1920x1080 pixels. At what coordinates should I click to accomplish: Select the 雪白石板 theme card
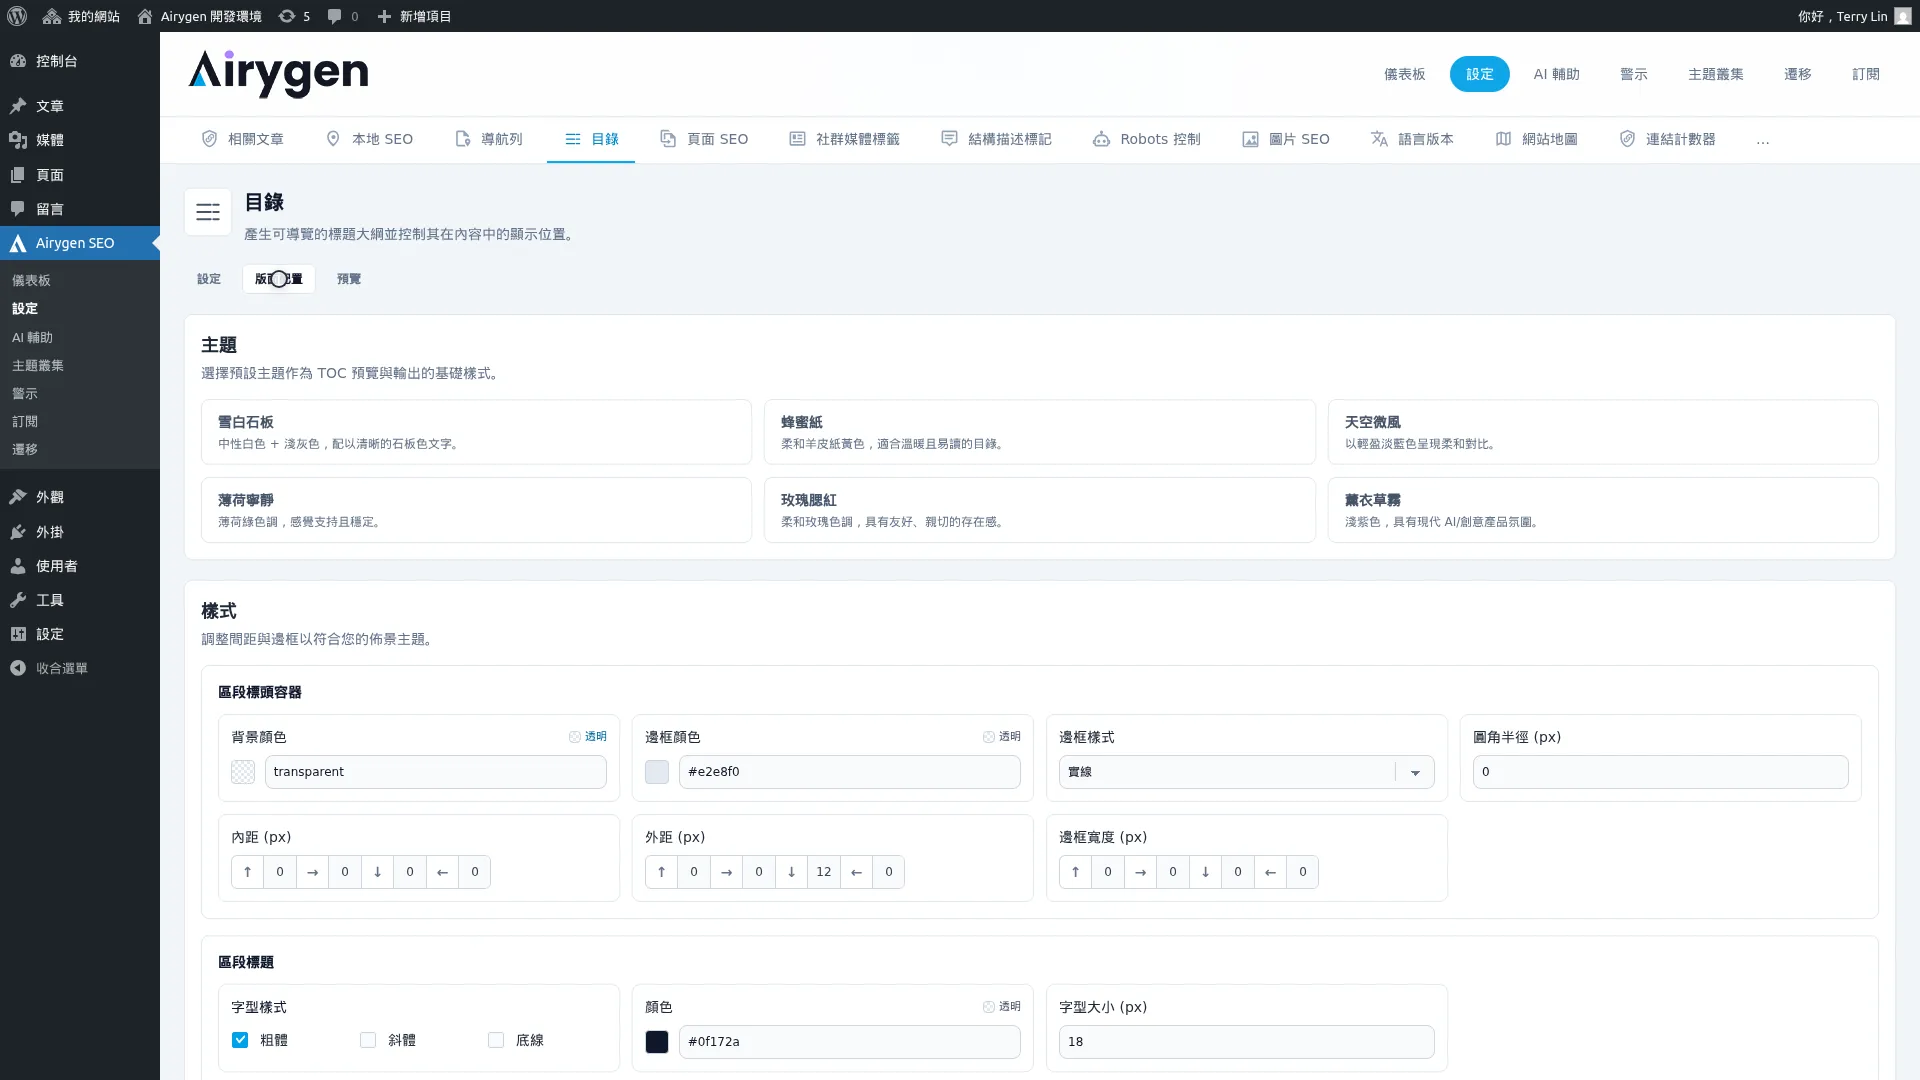pyautogui.click(x=476, y=432)
